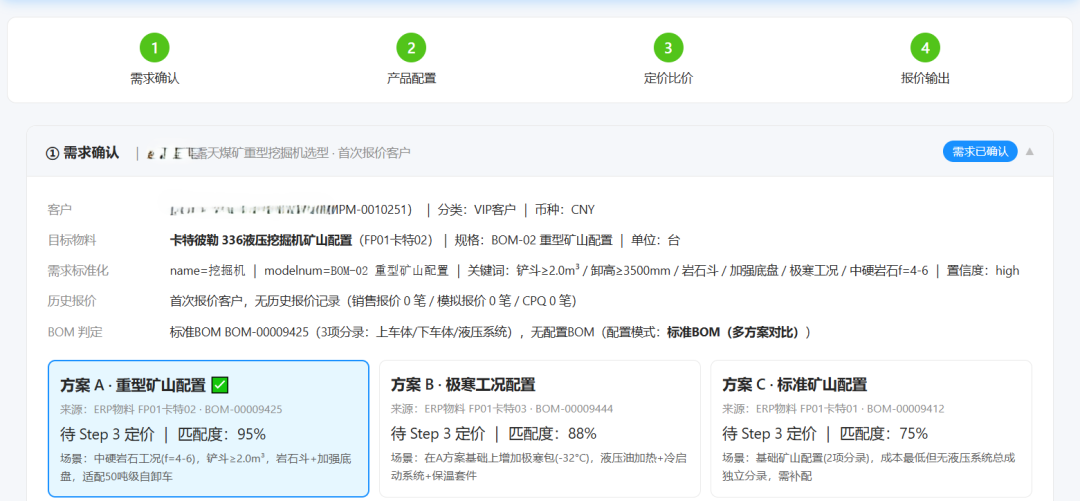
Task: Click 匹配度：88% on 方案 B
Action: click(552, 434)
